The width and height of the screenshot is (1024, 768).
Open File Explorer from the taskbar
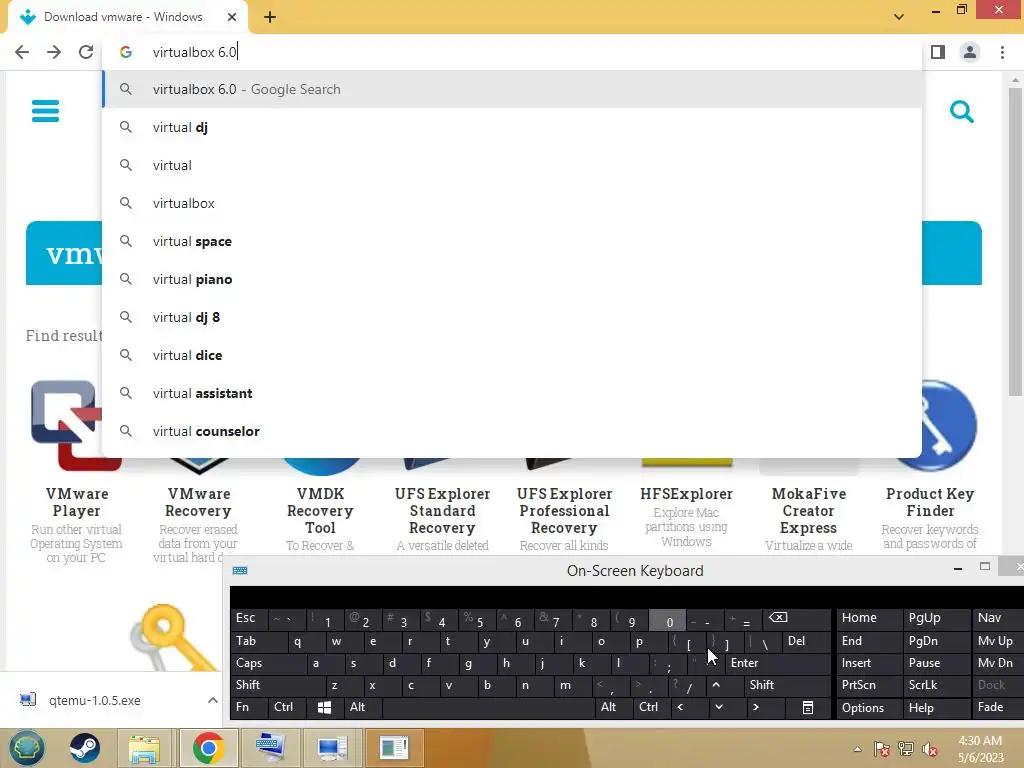tap(144, 748)
